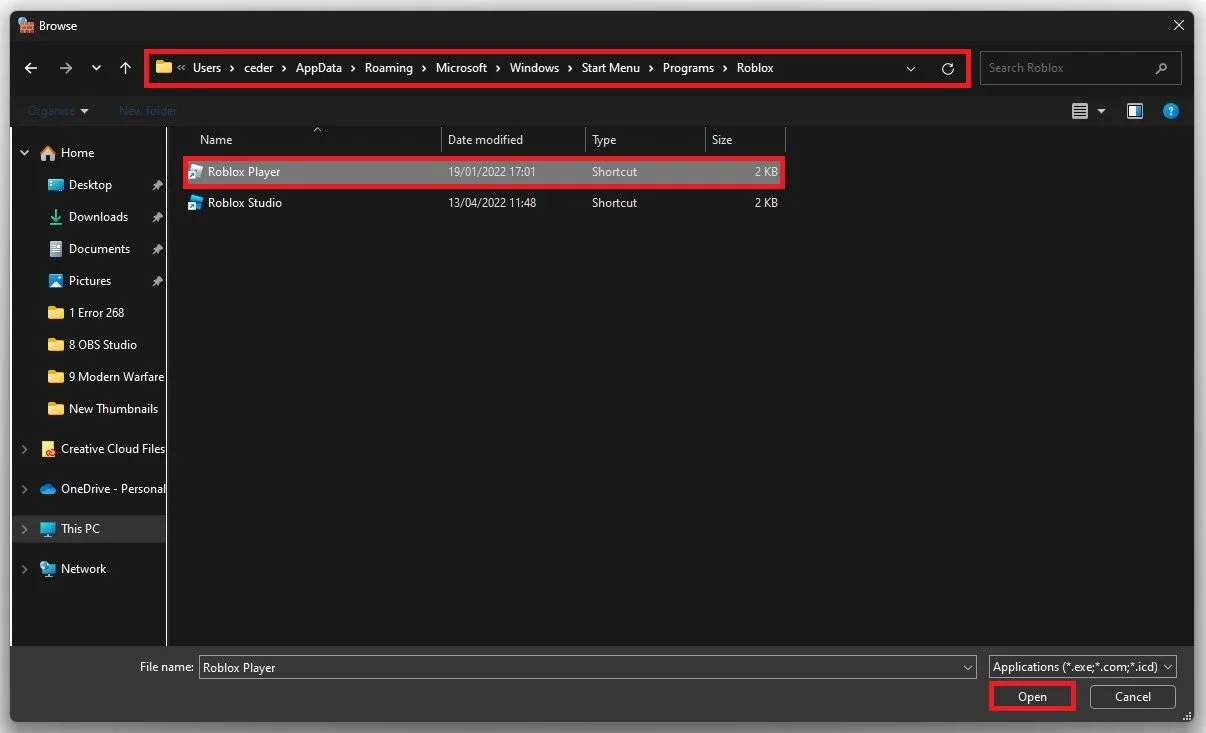Click Roblox Studio date 13/04/2022 11:48
The width and height of the screenshot is (1206, 733).
coord(492,203)
